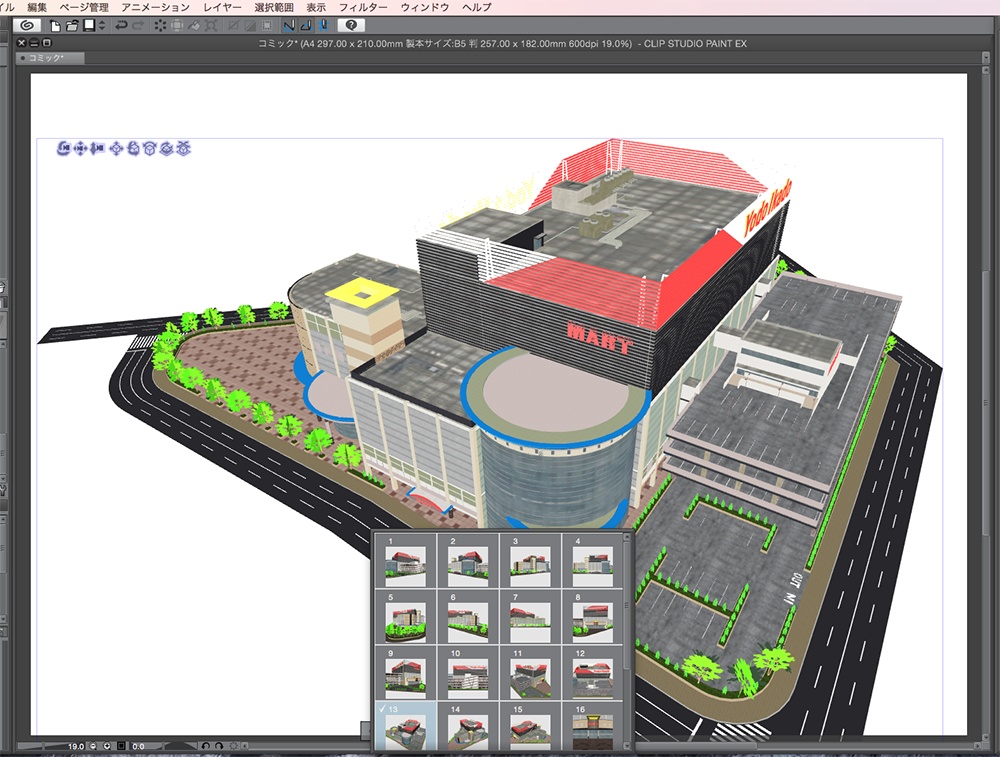The width and height of the screenshot is (1000, 757).
Task: Open the CLIP STUDIO launcher icon
Action: click(x=27, y=25)
